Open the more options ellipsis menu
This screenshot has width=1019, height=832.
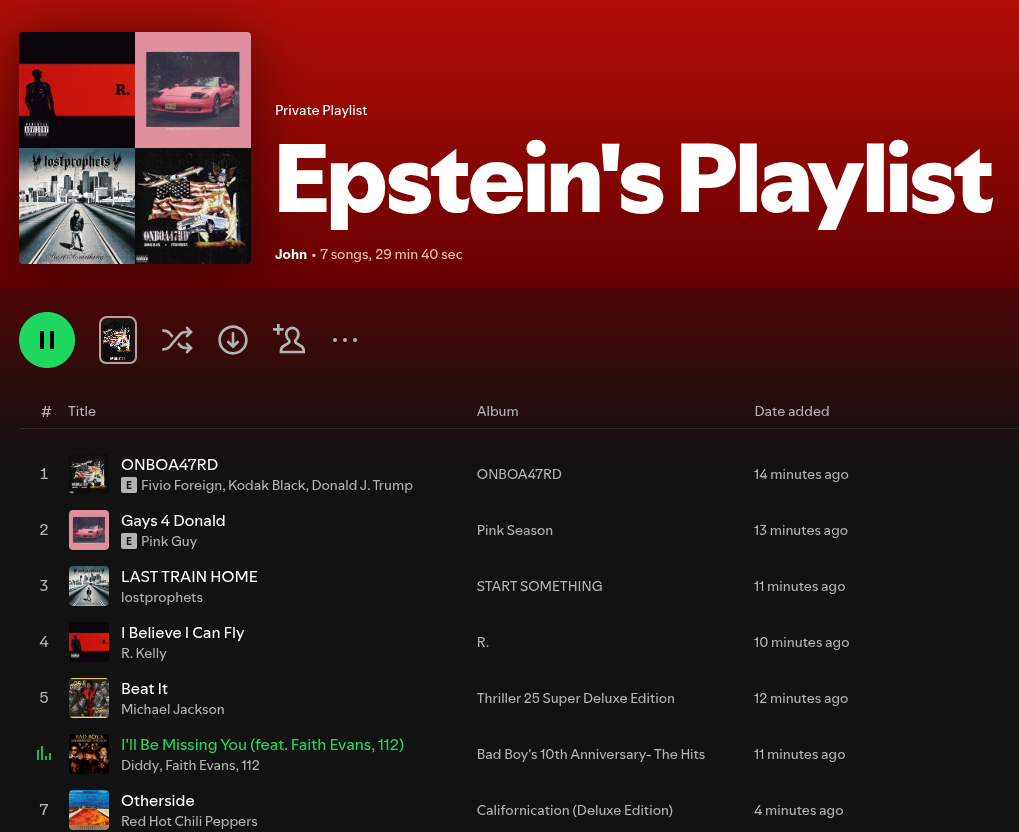click(x=344, y=340)
